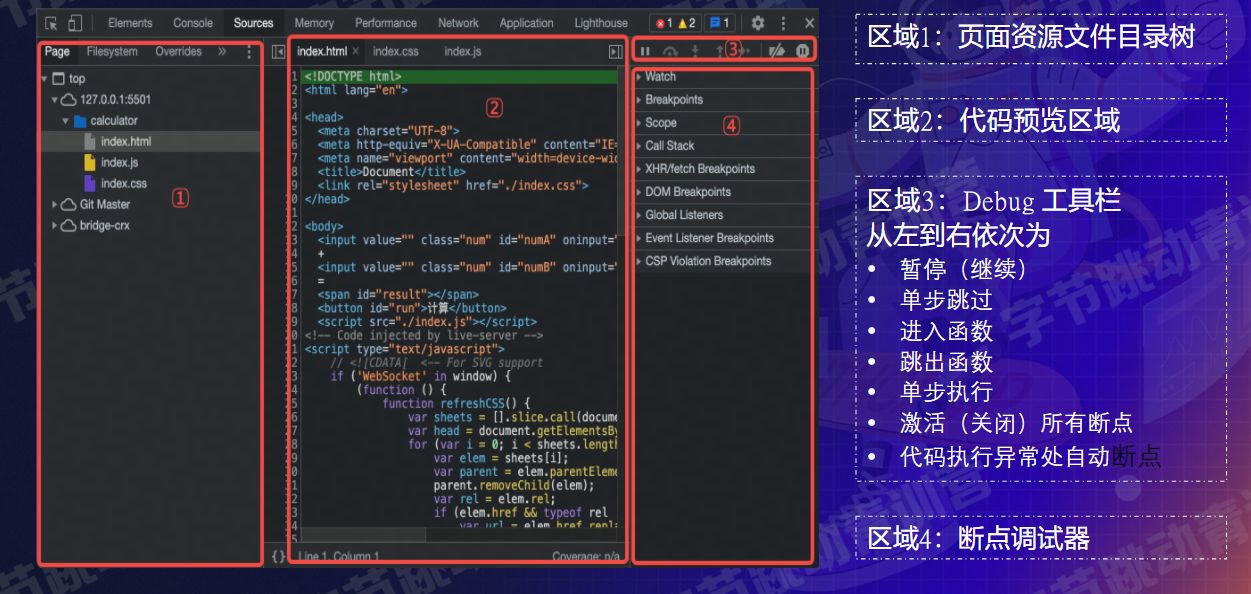The image size is (1251, 594).
Task: Toggle deactivate all breakpoints
Action: (x=775, y=51)
